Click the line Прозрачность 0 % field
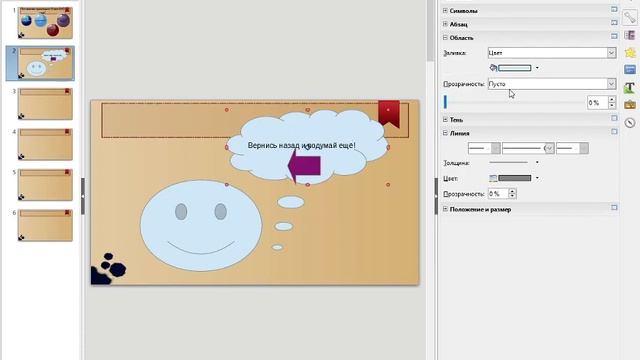640x360 pixels. (x=498, y=193)
